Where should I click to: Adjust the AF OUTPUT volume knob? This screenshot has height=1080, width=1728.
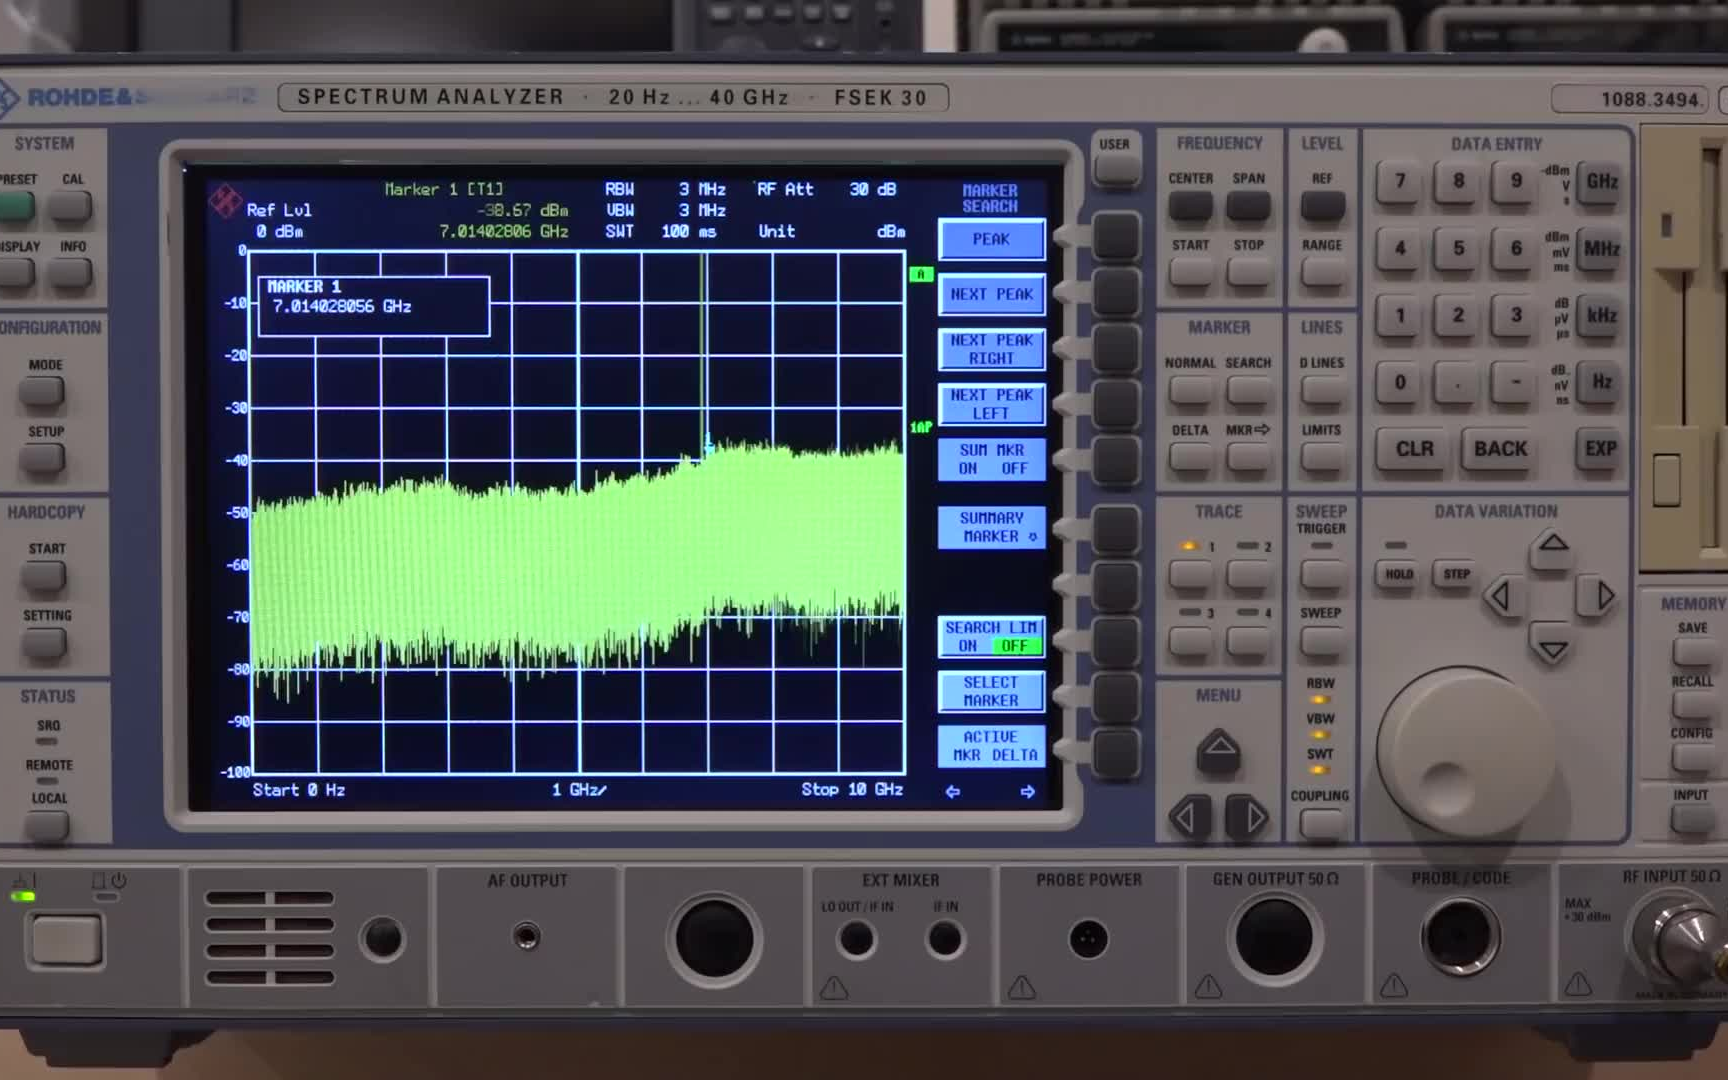click(383, 938)
